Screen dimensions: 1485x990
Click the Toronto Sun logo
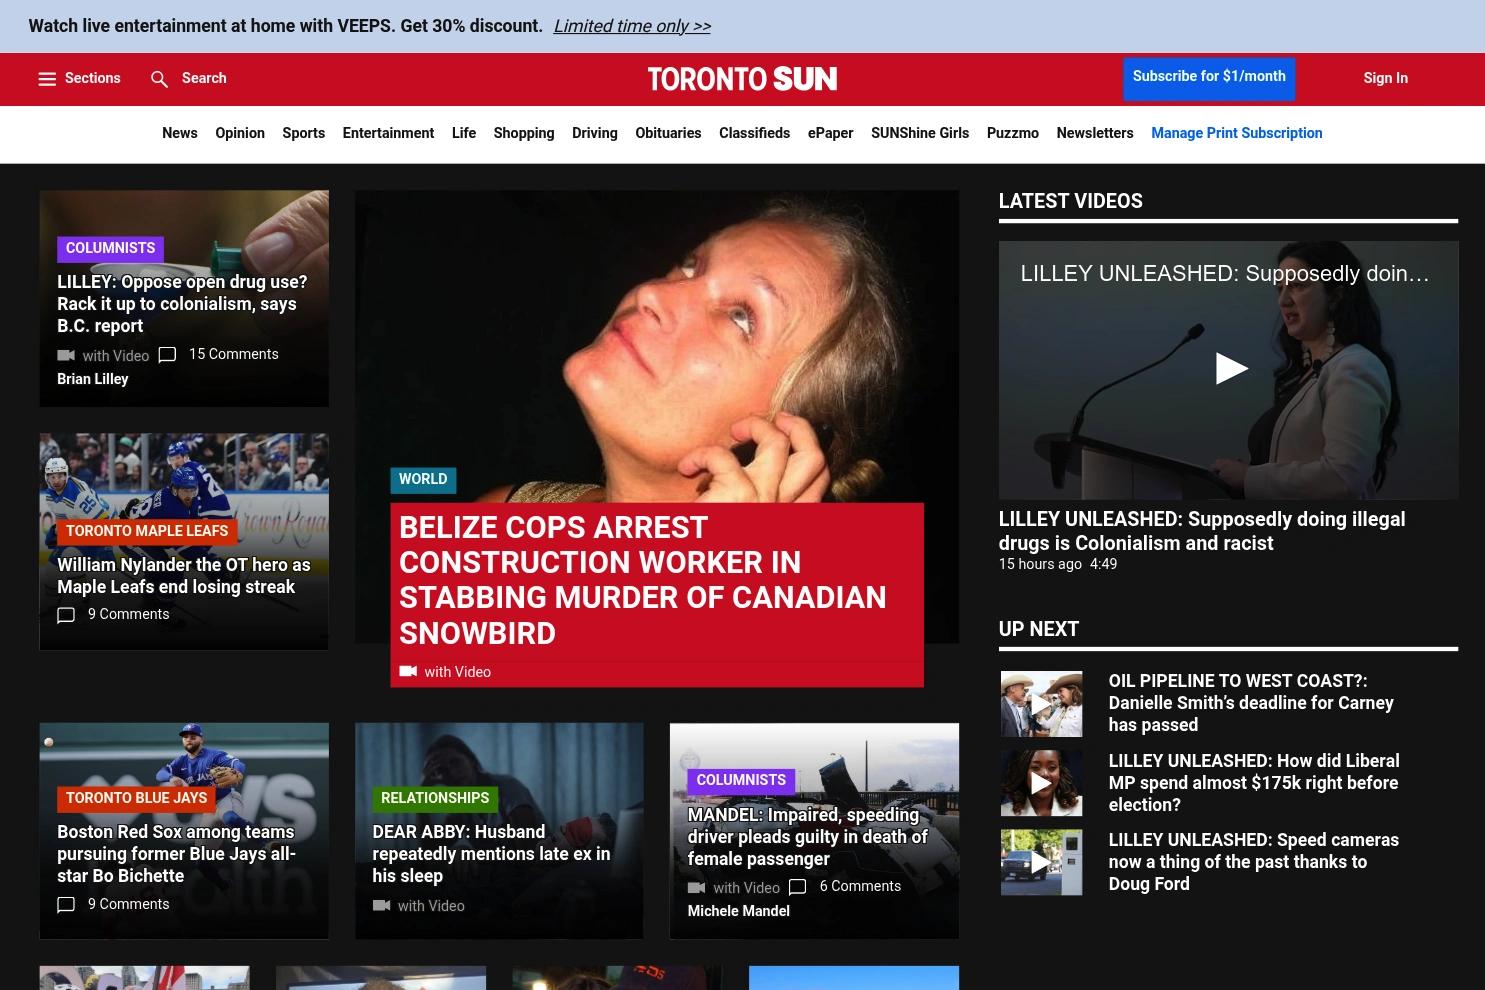click(742, 79)
